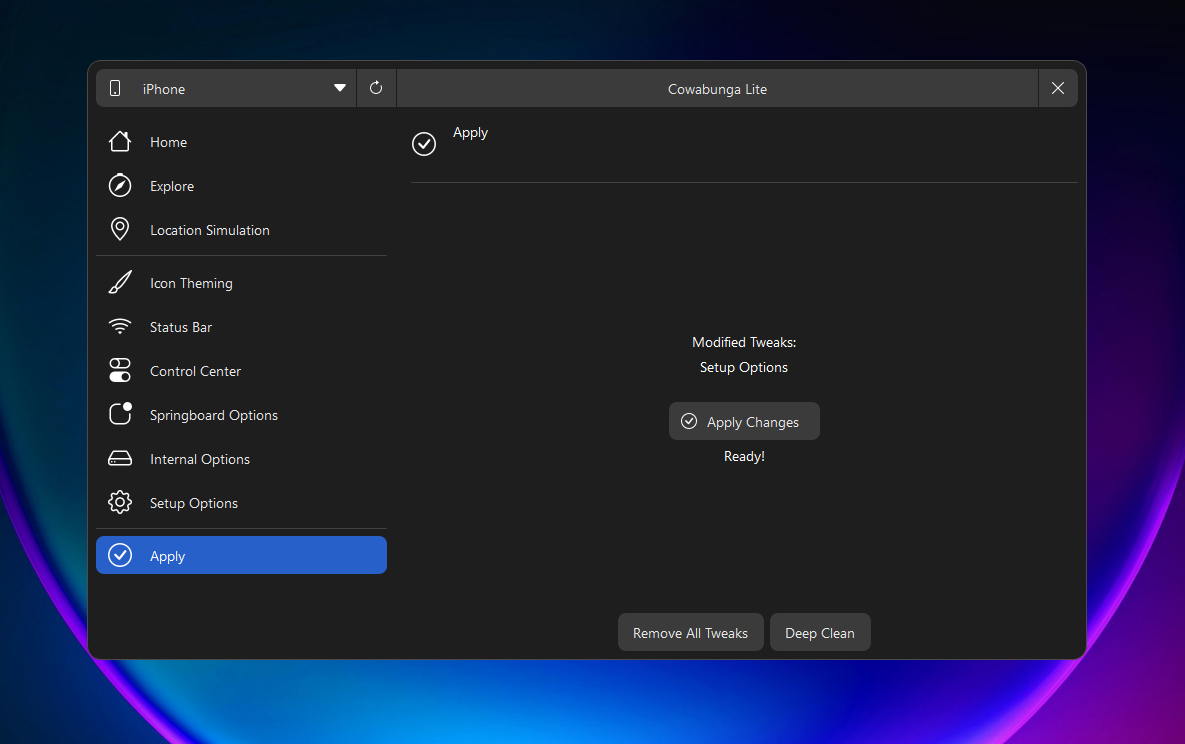
Task: Open Icon Theming label
Action: click(x=191, y=283)
